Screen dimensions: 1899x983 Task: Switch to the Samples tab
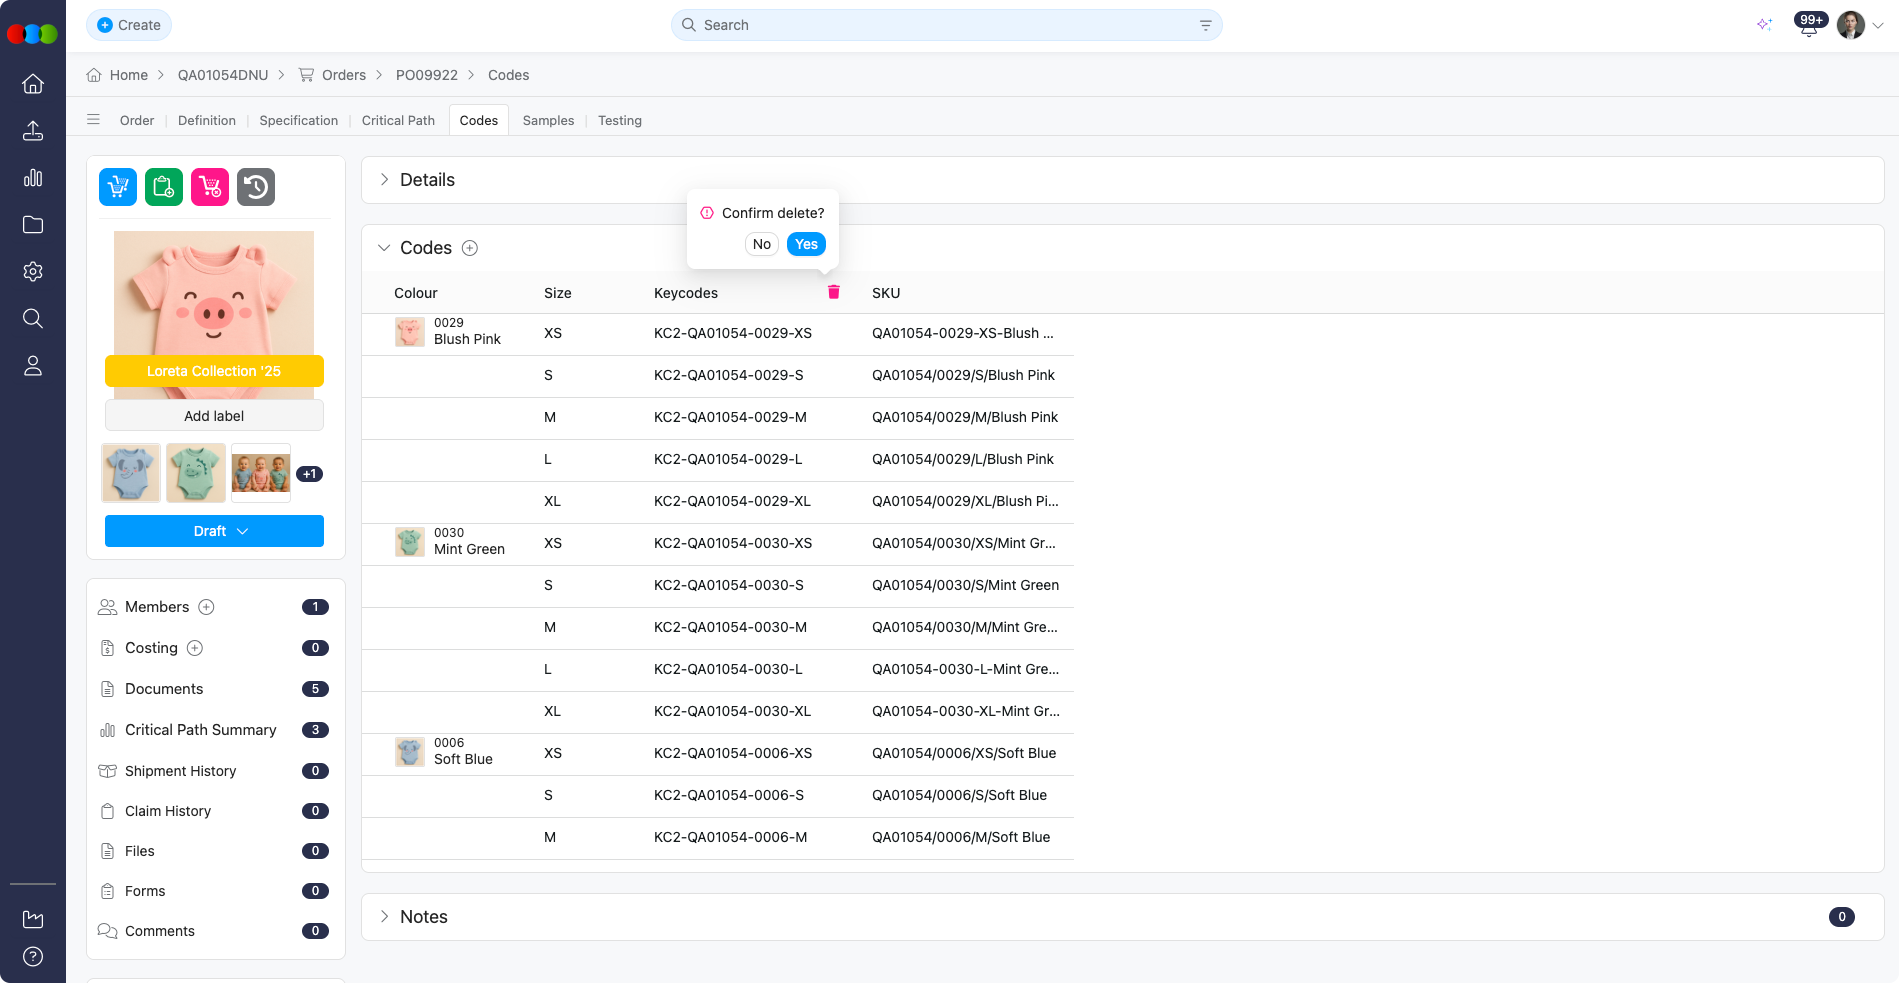click(x=548, y=120)
